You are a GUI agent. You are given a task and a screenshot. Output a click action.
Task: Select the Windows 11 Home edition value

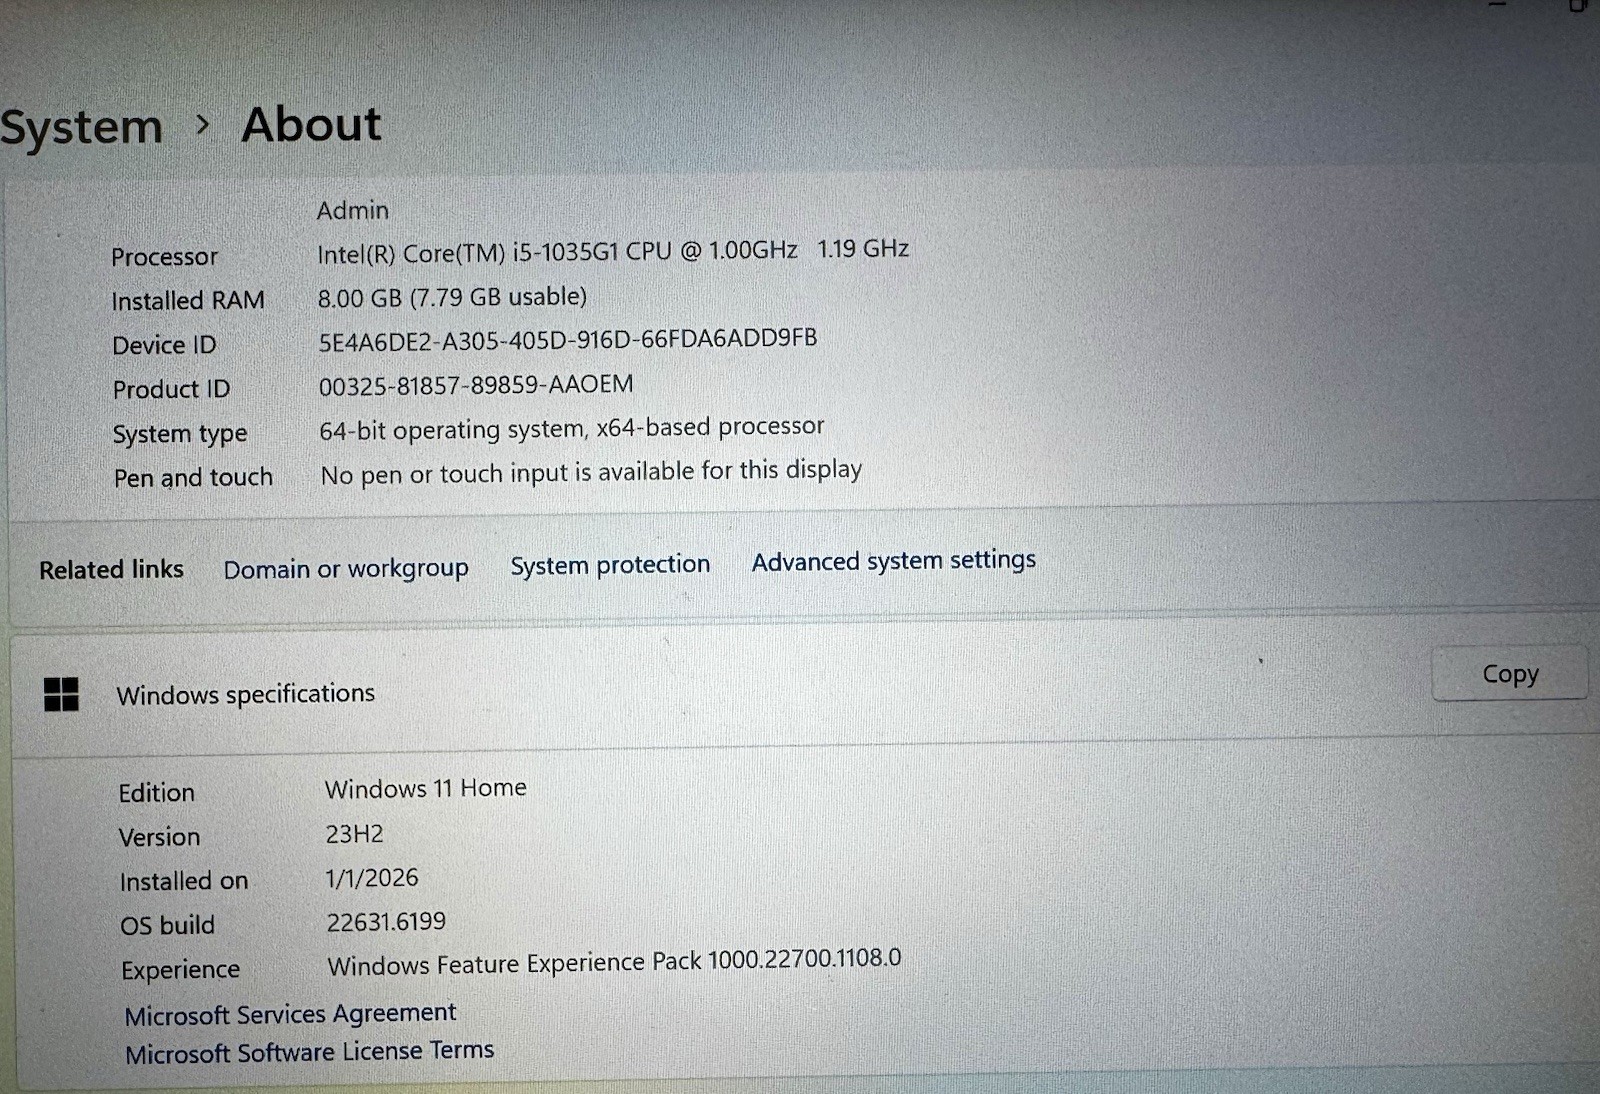pos(426,788)
